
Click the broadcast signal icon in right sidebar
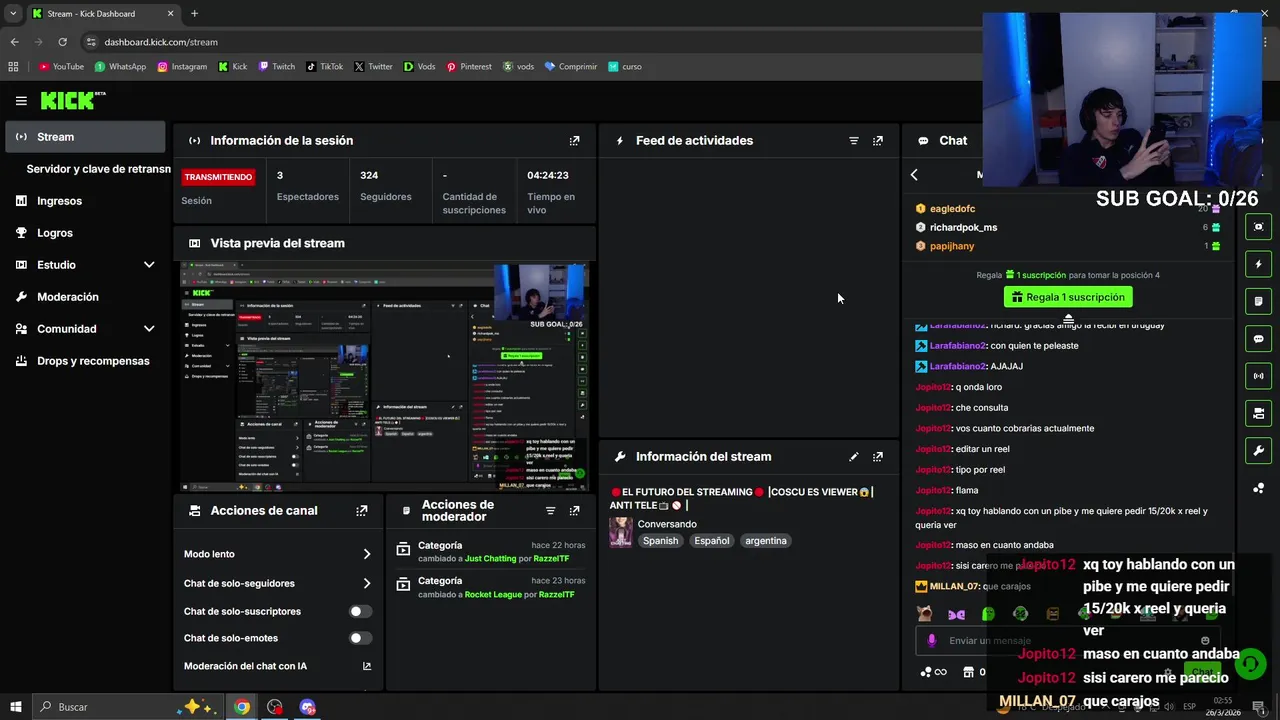pyautogui.click(x=1258, y=376)
